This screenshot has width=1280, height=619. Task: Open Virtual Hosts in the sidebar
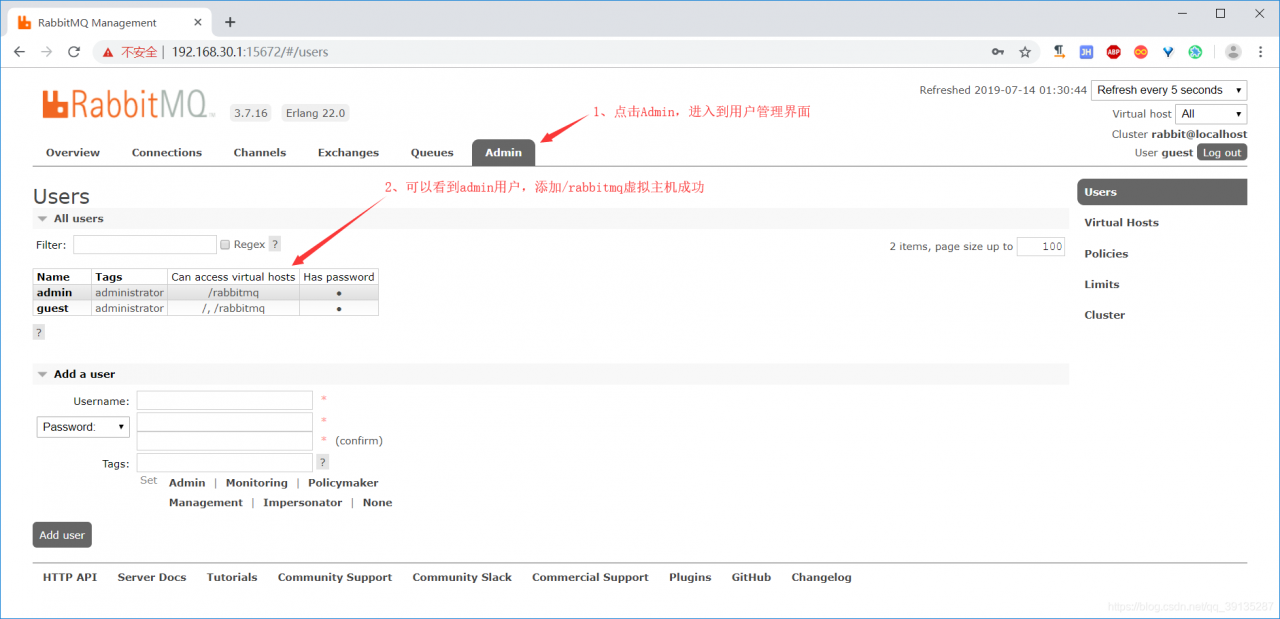click(1121, 223)
